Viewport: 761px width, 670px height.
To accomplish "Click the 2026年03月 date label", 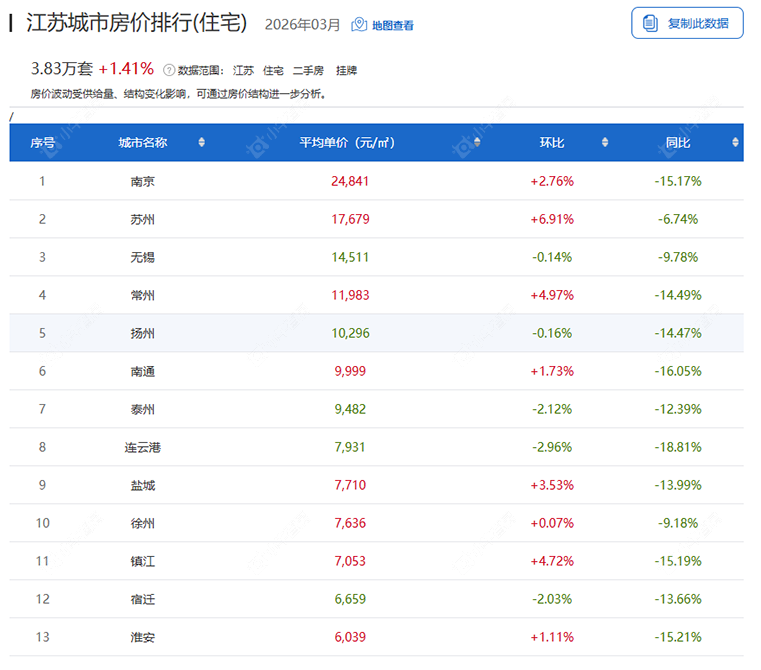I will [x=302, y=25].
